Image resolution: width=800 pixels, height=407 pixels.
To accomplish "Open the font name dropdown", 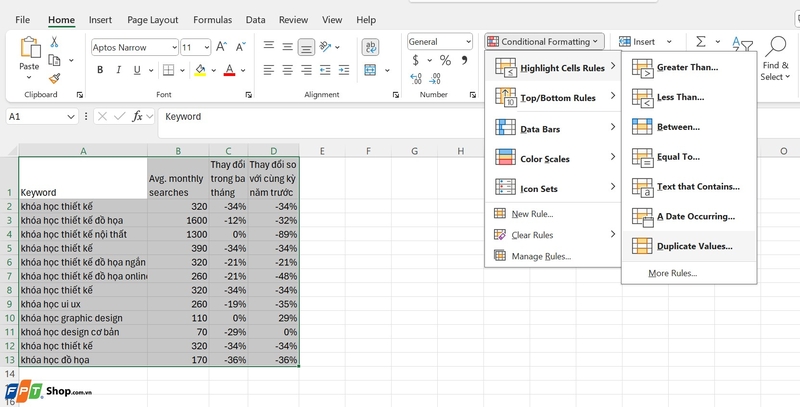I will [x=174, y=47].
